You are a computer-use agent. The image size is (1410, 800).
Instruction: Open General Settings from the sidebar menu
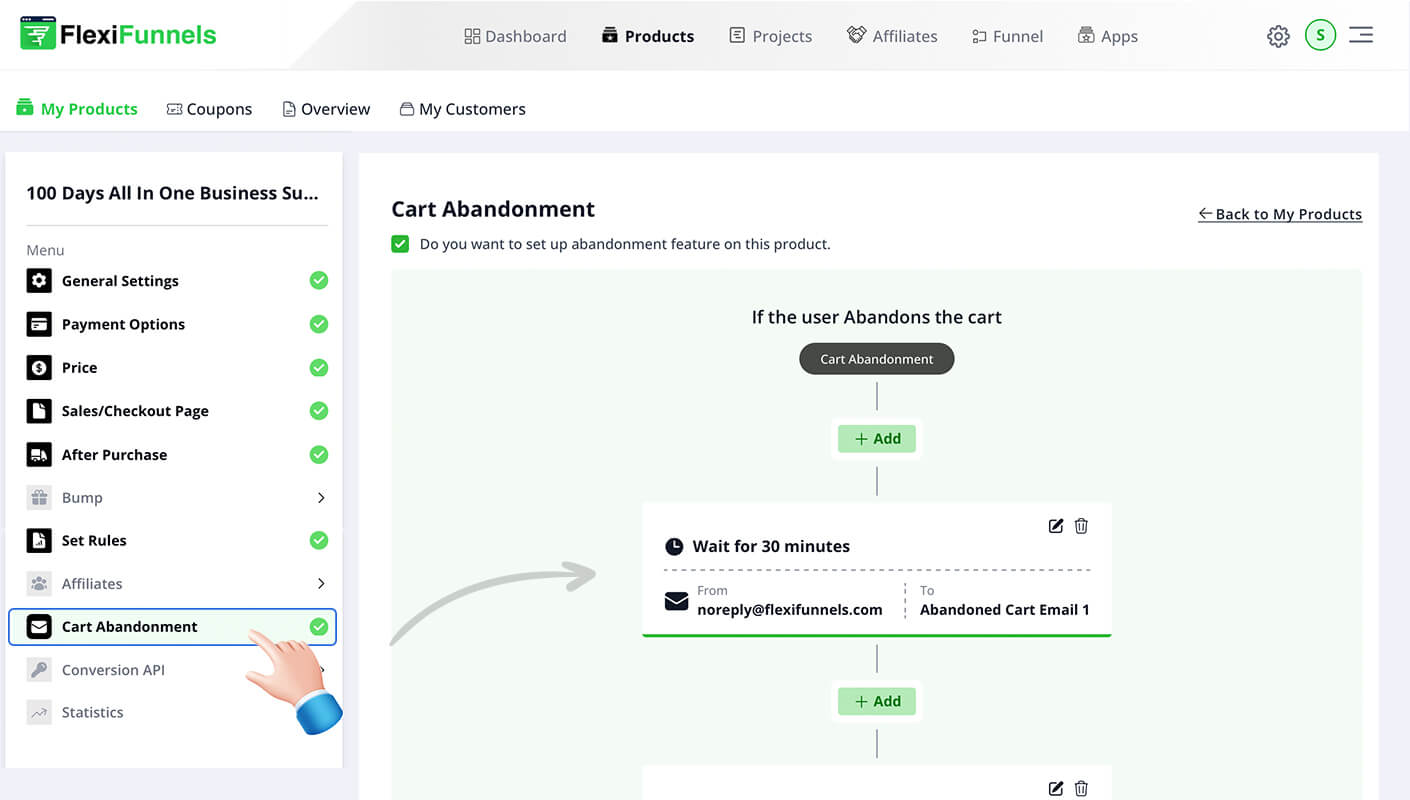pyautogui.click(x=120, y=281)
